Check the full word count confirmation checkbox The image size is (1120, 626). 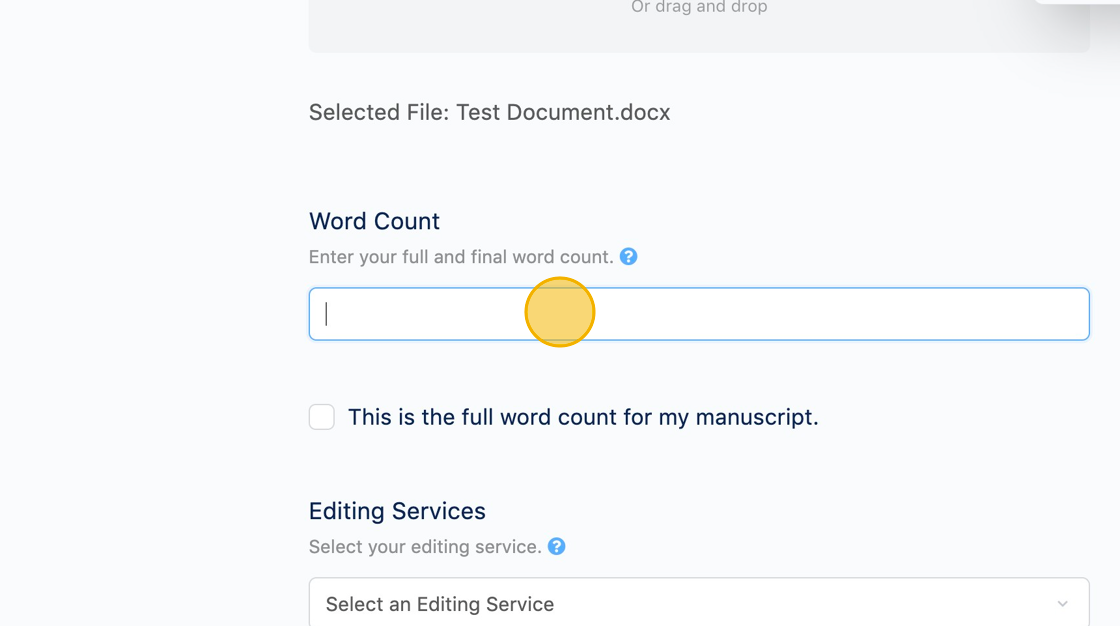click(321, 417)
